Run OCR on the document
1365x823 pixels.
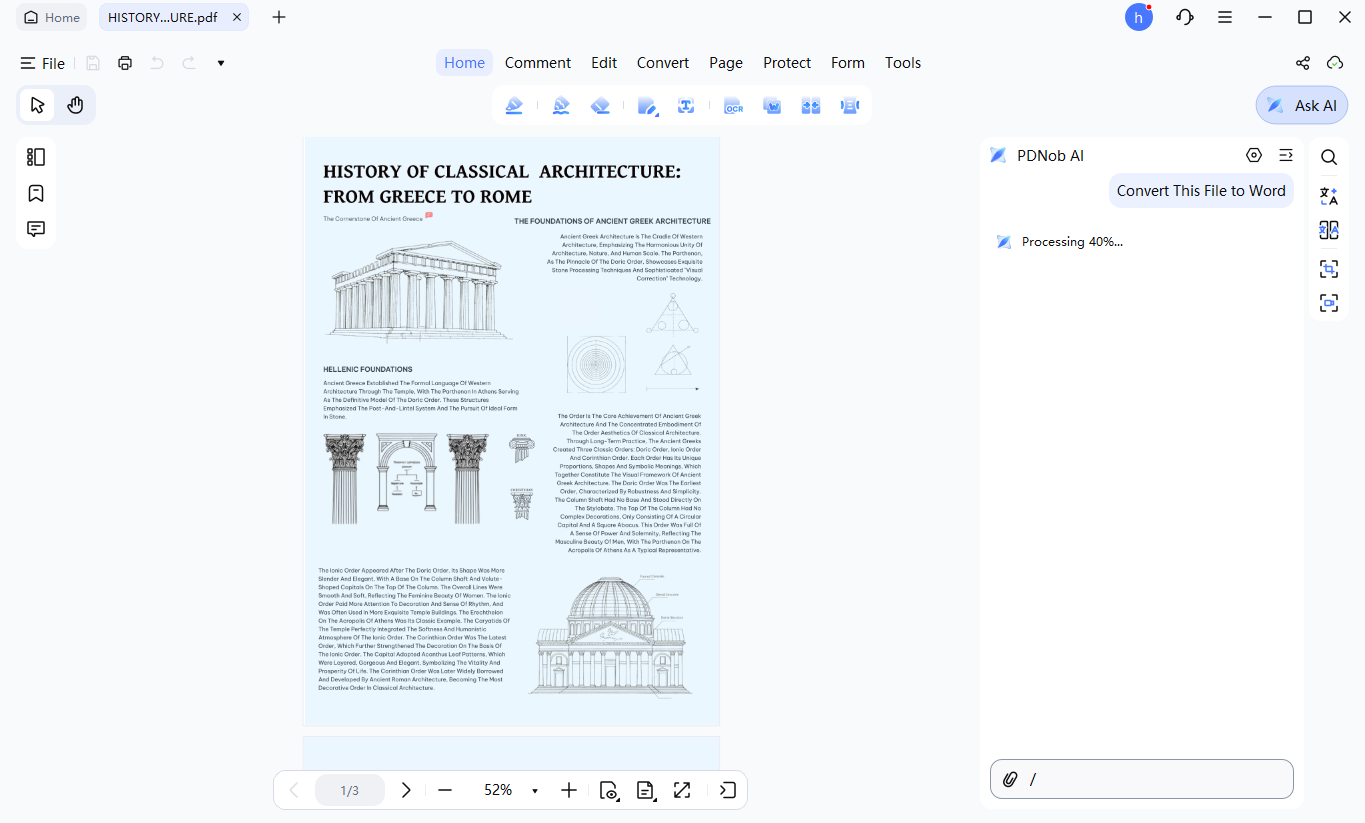point(734,105)
